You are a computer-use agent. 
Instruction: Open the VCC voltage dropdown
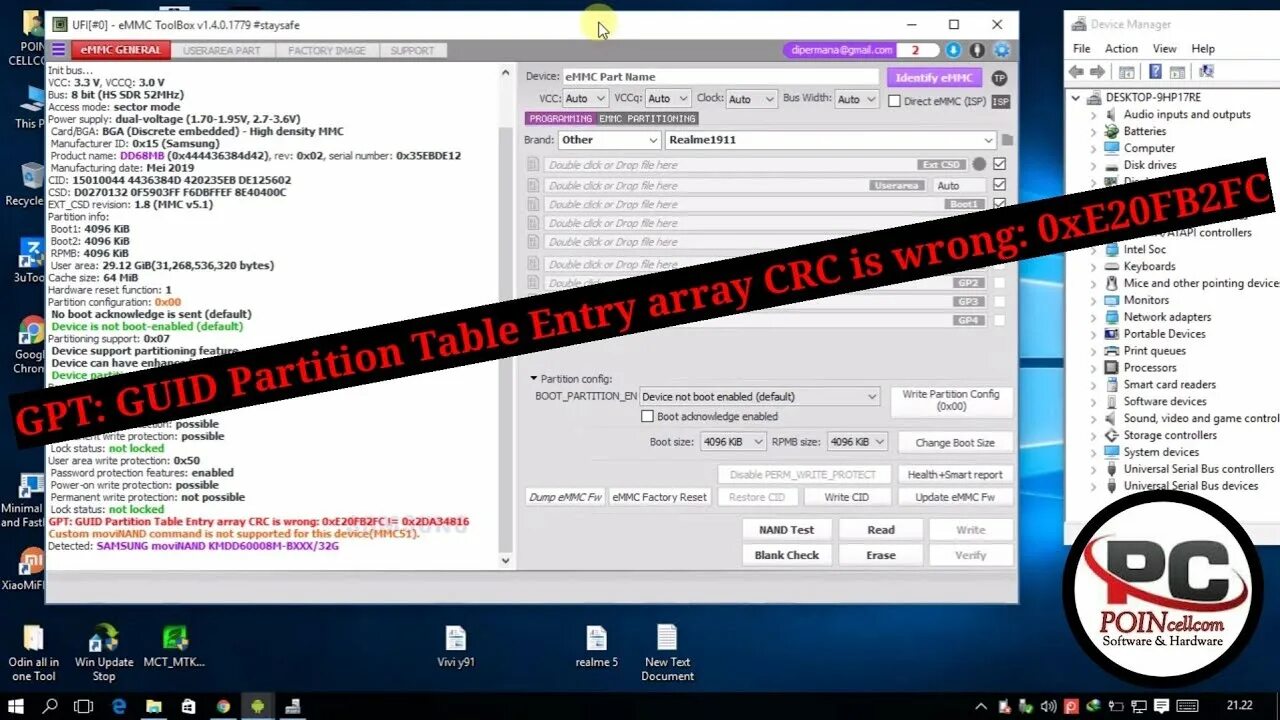[x=586, y=99]
